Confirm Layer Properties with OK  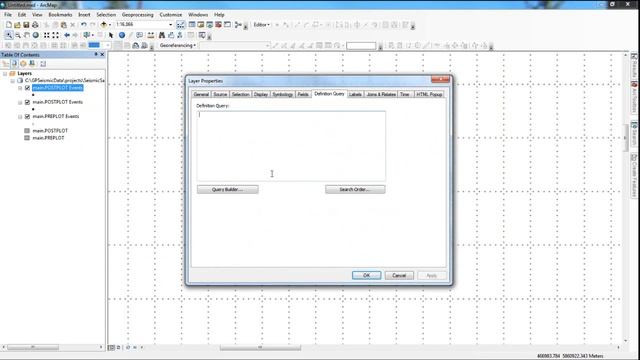[x=367, y=276]
